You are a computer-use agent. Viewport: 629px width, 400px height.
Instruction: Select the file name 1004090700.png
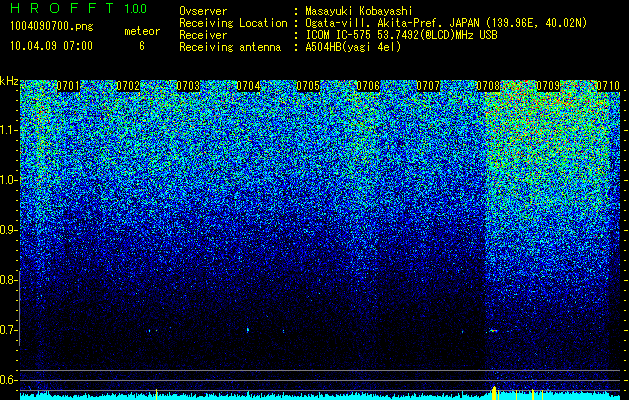(x=52, y=27)
